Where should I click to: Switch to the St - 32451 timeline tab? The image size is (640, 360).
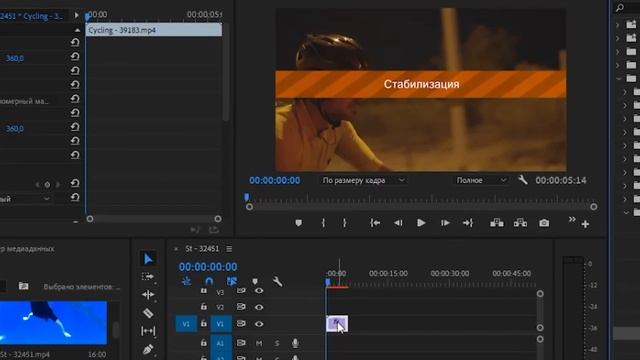click(x=202, y=249)
